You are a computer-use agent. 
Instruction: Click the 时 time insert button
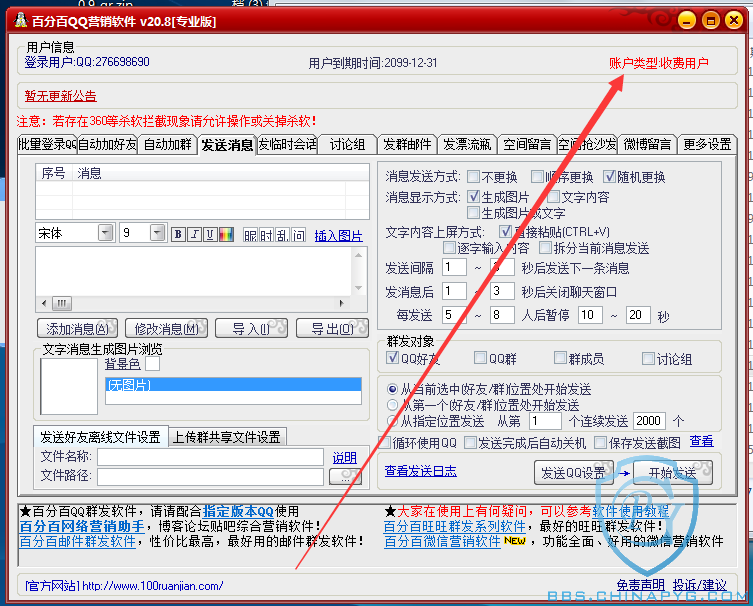pyautogui.click(x=266, y=235)
